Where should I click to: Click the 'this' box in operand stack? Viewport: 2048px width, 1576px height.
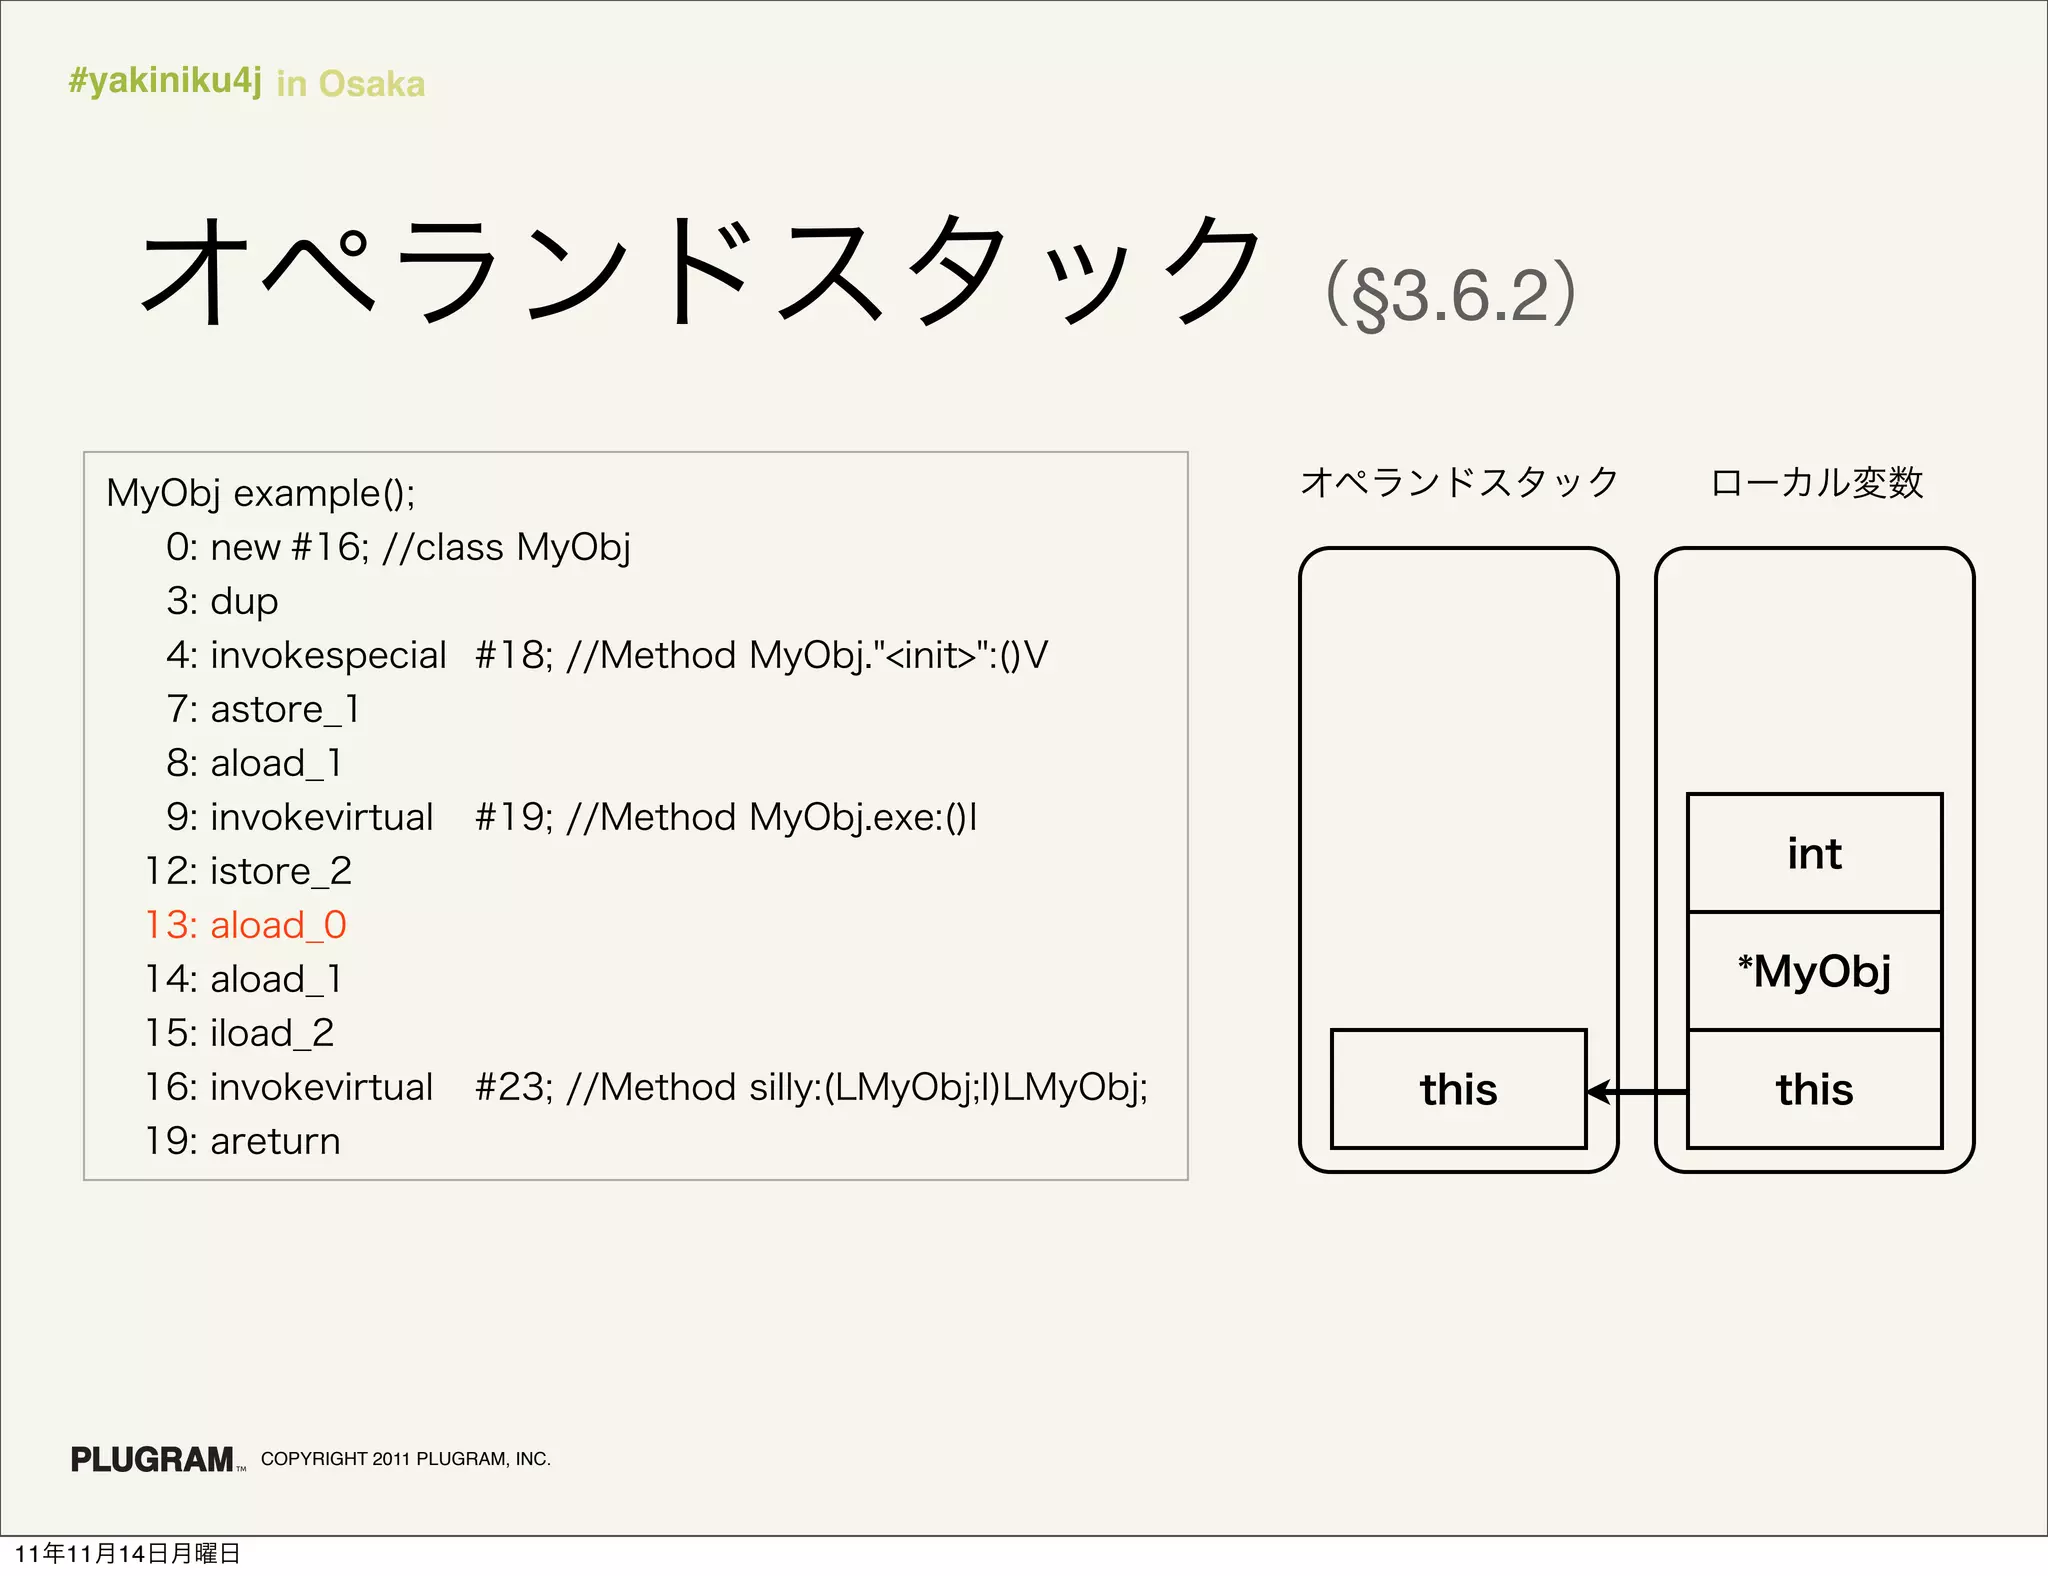coord(1458,1089)
